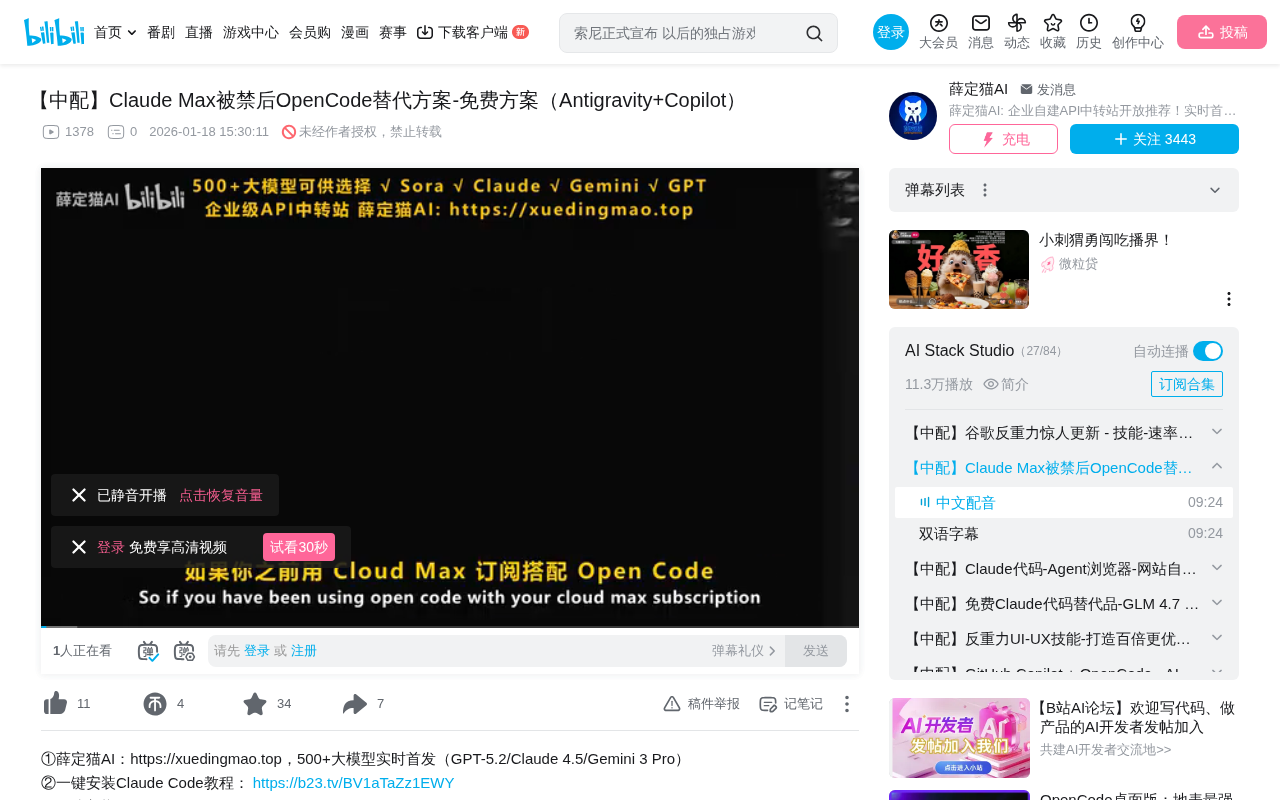
Task: Click the 稿件举报 report icon
Action: pos(672,704)
